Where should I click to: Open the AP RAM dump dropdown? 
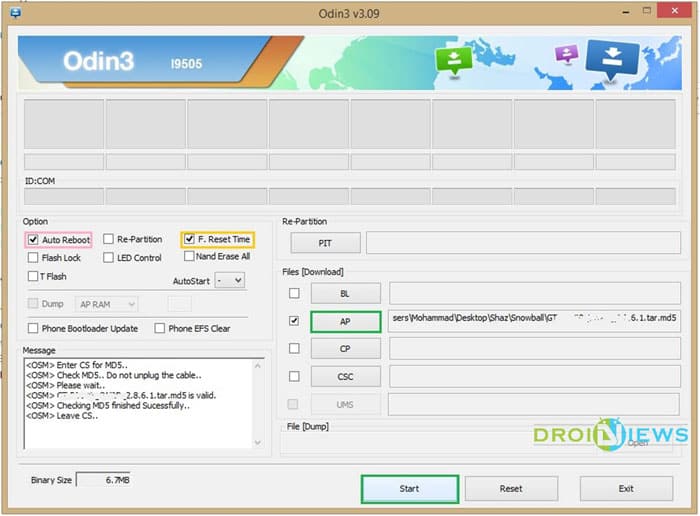(x=107, y=304)
